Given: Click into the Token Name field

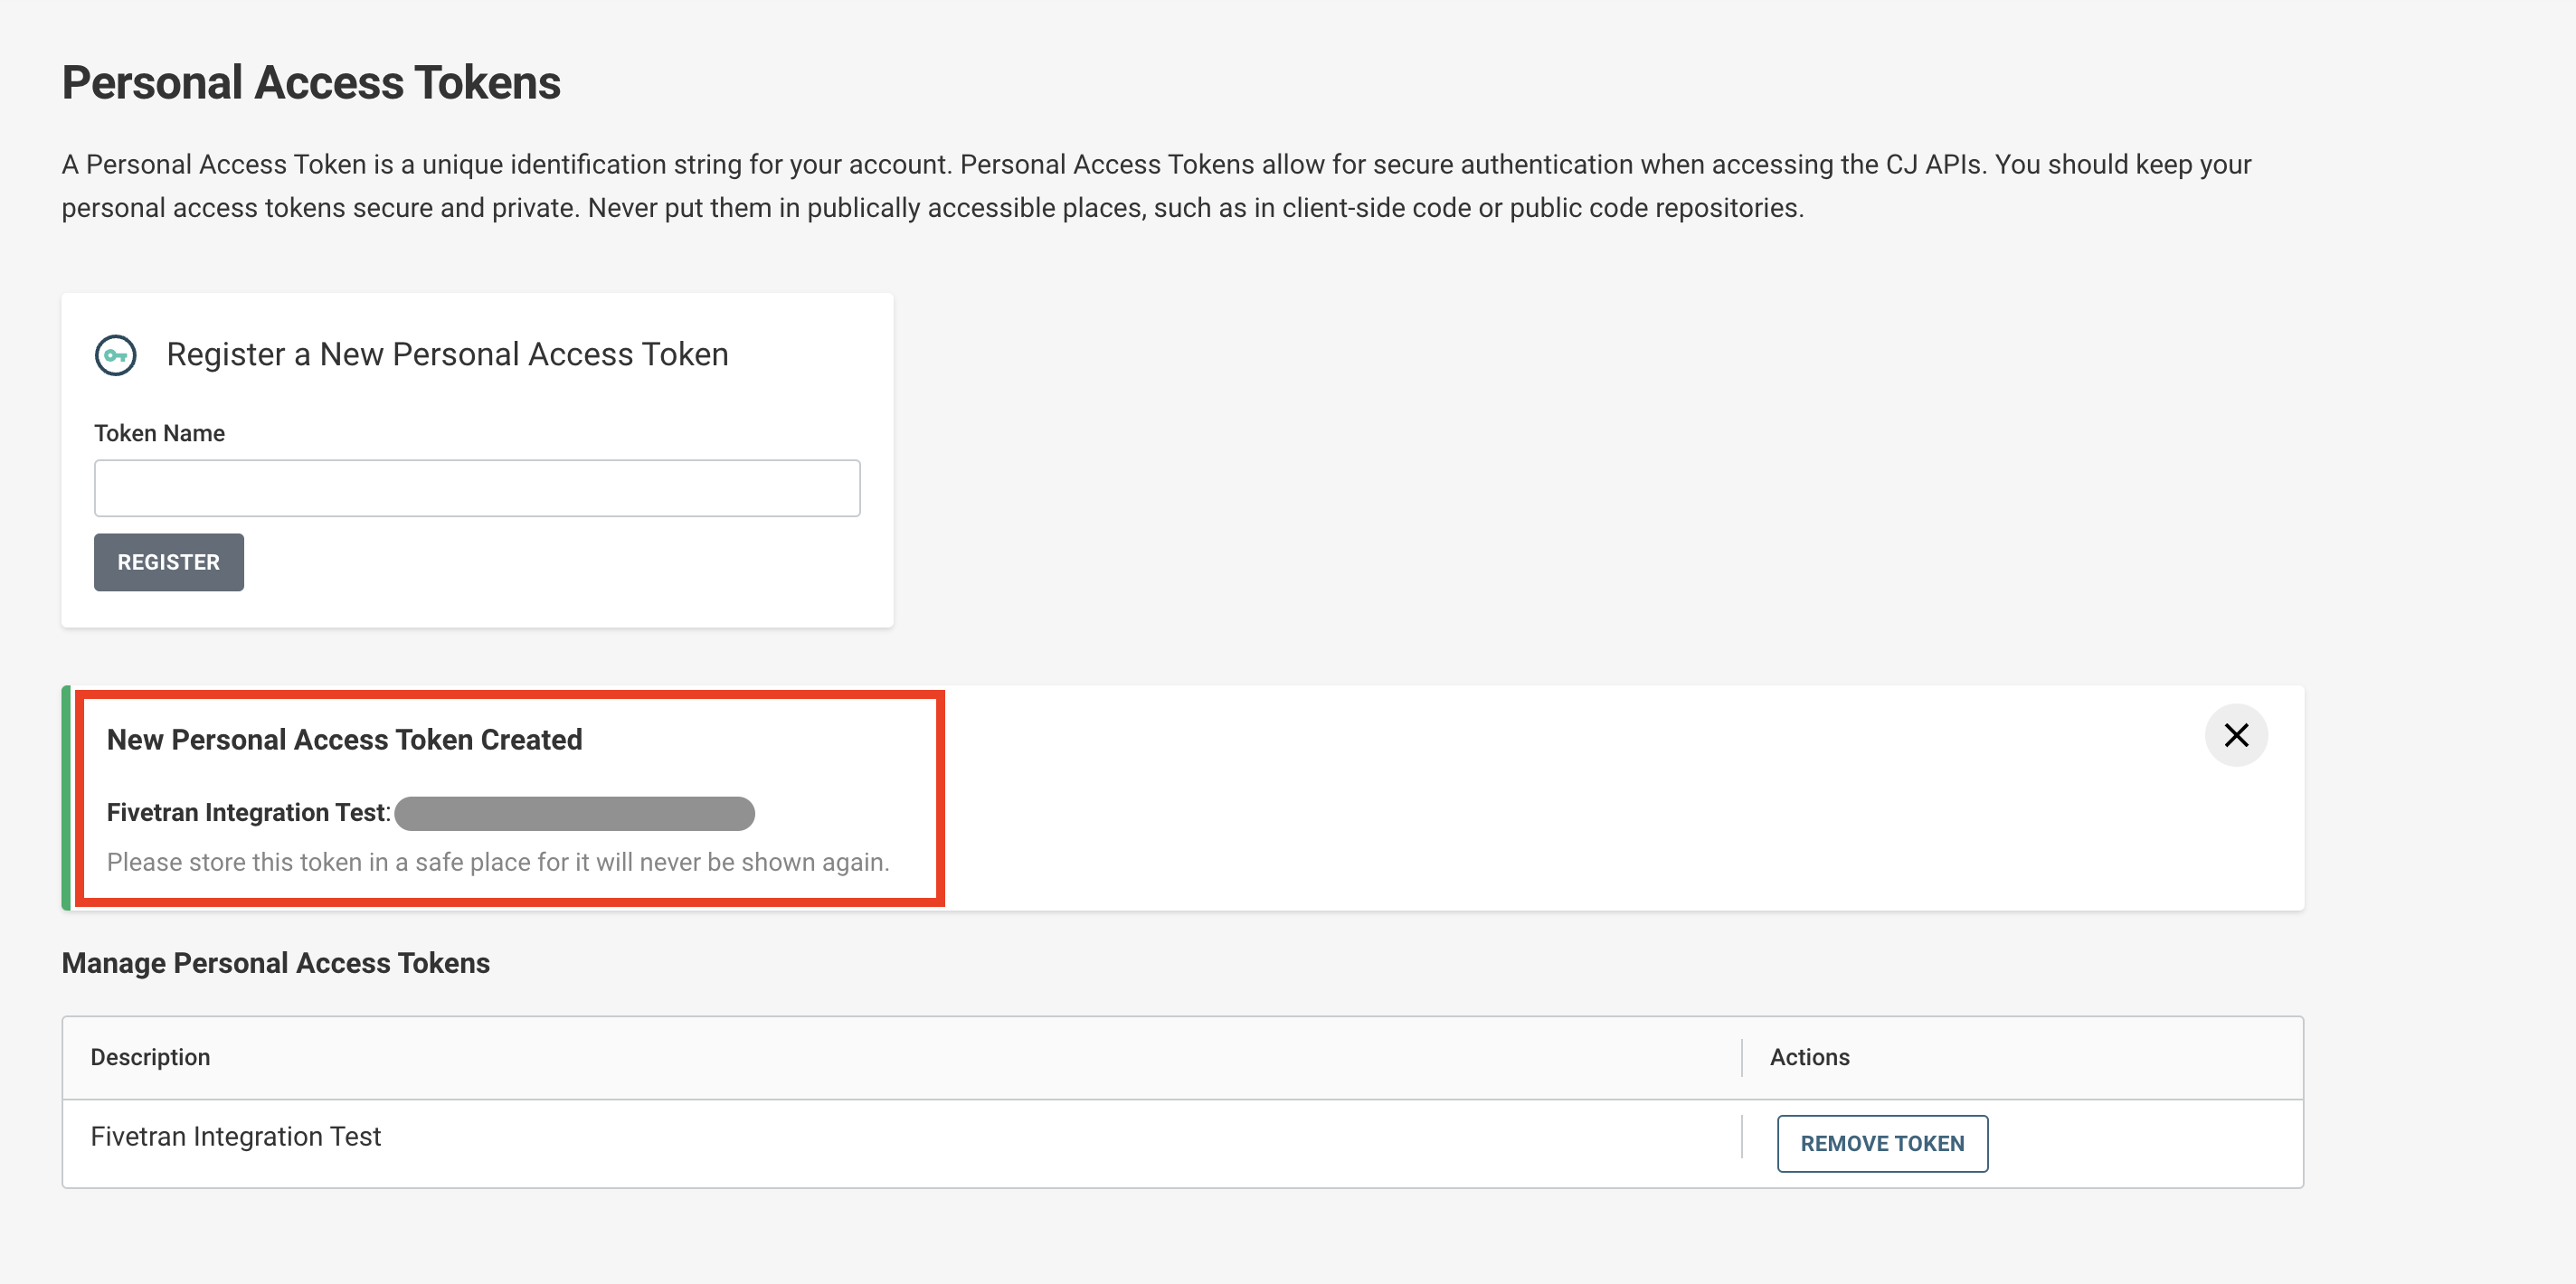Looking at the screenshot, I should 477,488.
